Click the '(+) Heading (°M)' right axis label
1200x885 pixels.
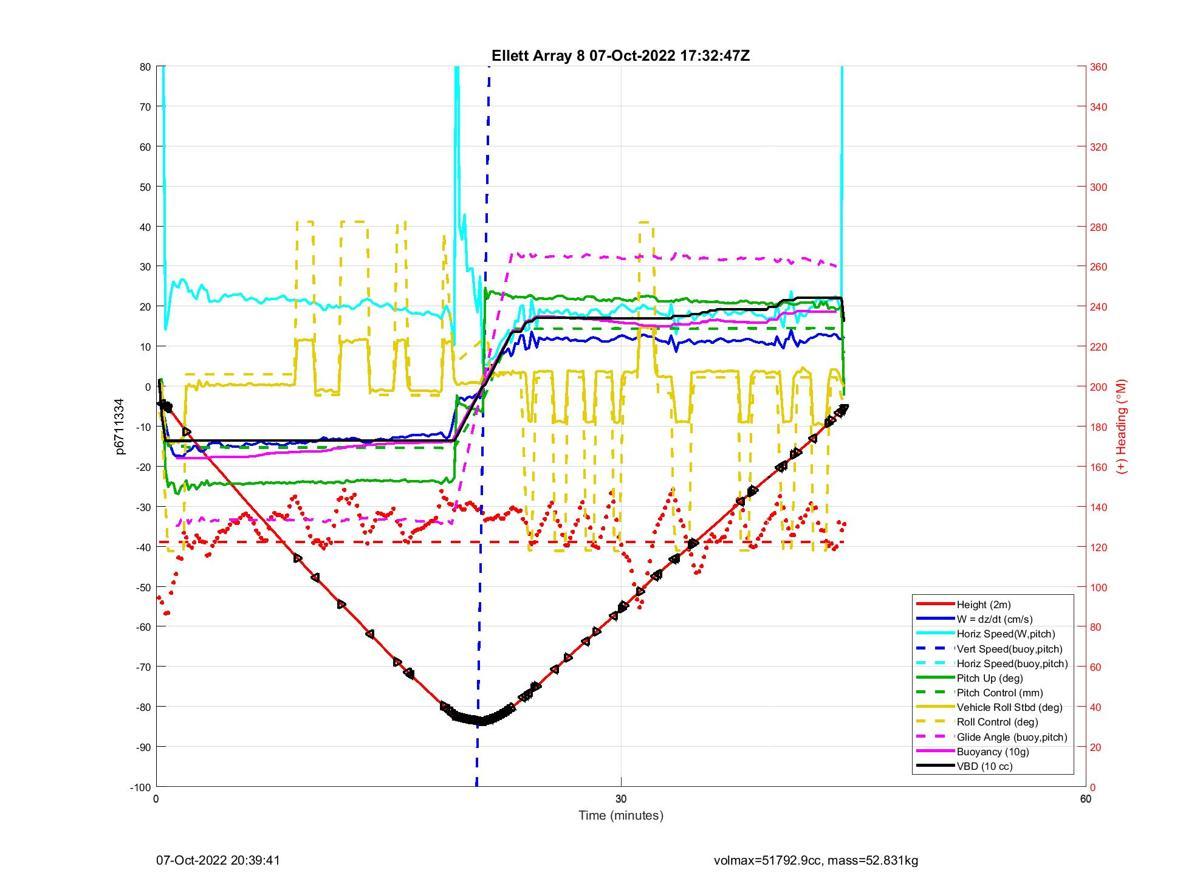point(1122,426)
